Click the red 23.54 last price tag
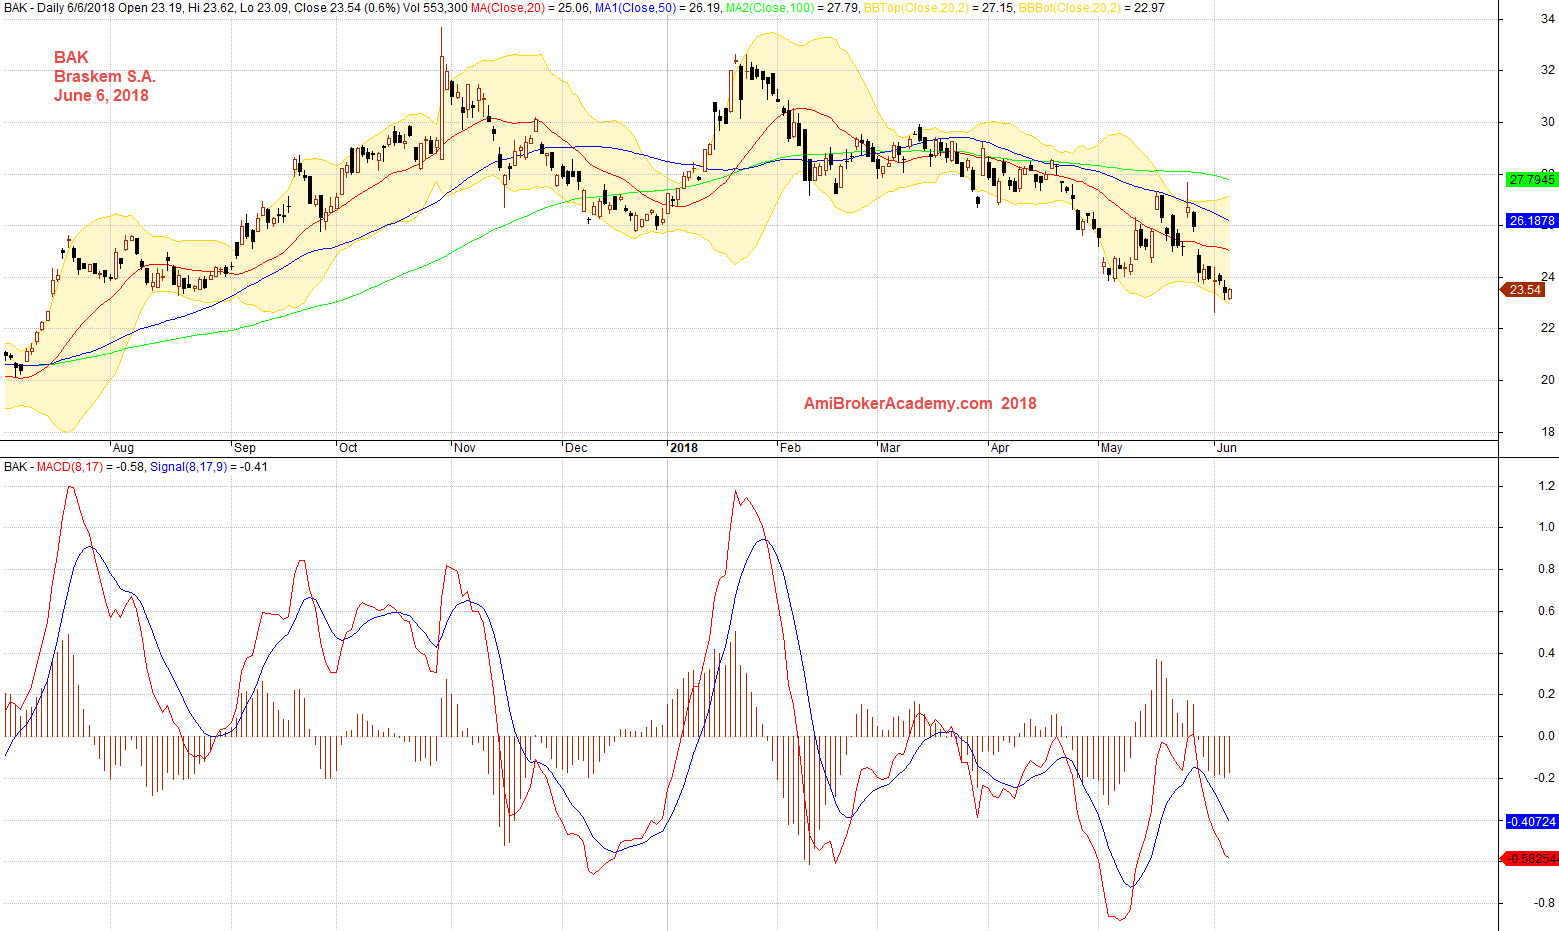The width and height of the screenshot is (1559, 931). [1523, 290]
